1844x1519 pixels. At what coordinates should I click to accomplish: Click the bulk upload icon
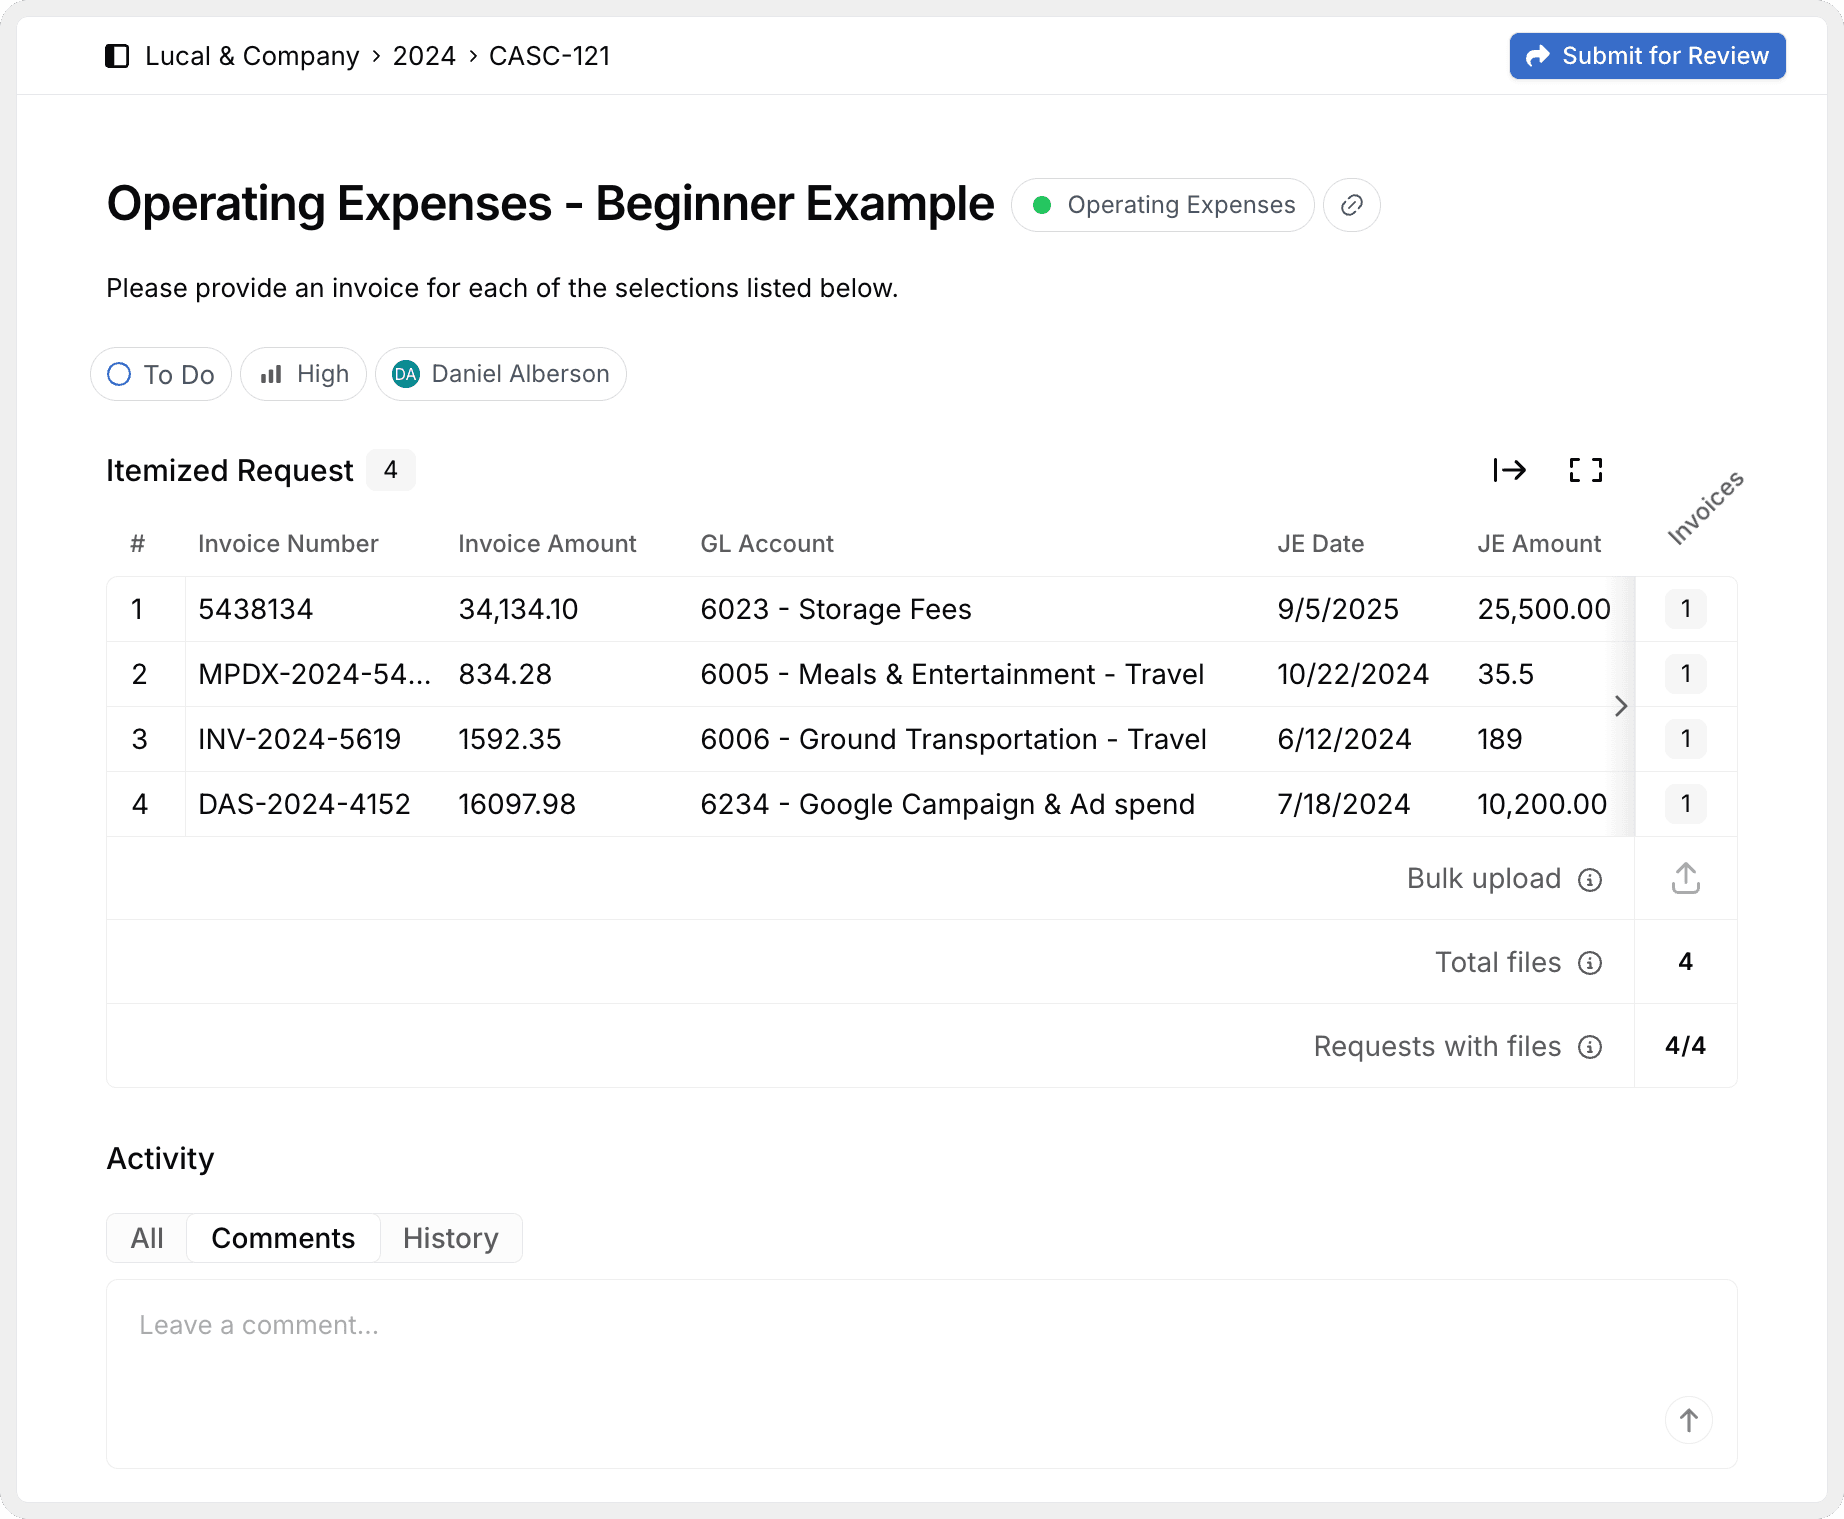(x=1685, y=878)
